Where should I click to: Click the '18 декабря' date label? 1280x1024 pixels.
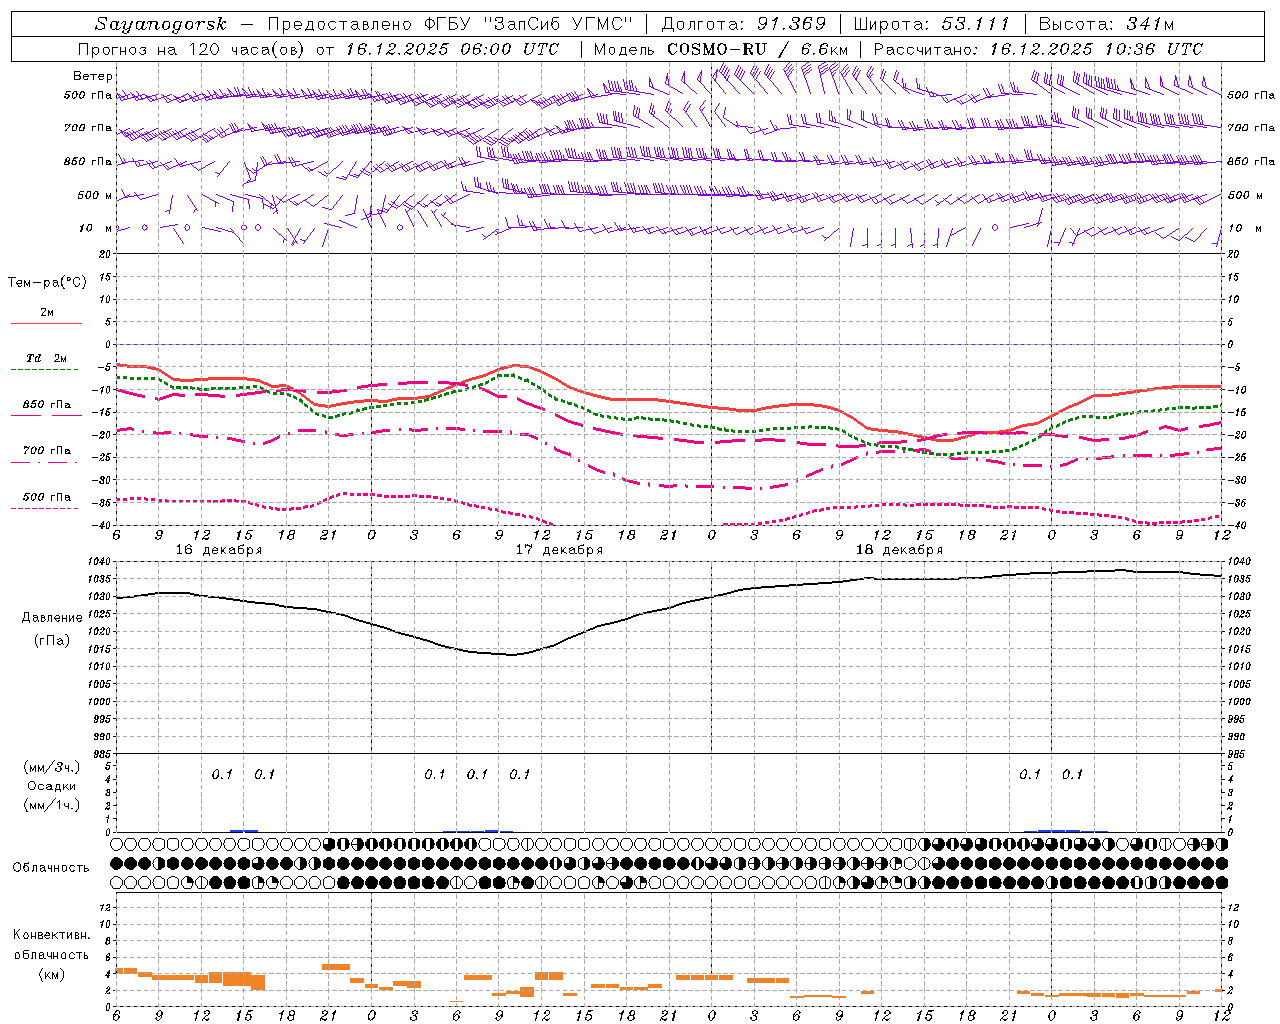tap(899, 550)
